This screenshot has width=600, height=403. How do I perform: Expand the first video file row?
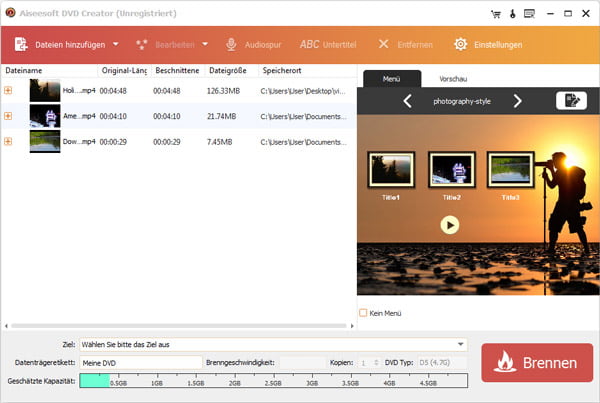point(9,91)
